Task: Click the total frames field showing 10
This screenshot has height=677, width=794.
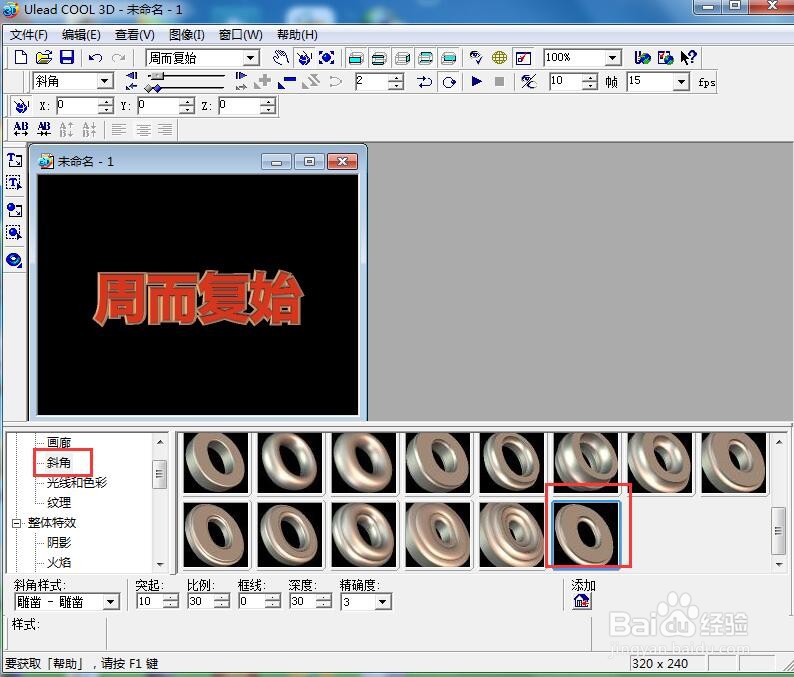Action: click(x=566, y=81)
